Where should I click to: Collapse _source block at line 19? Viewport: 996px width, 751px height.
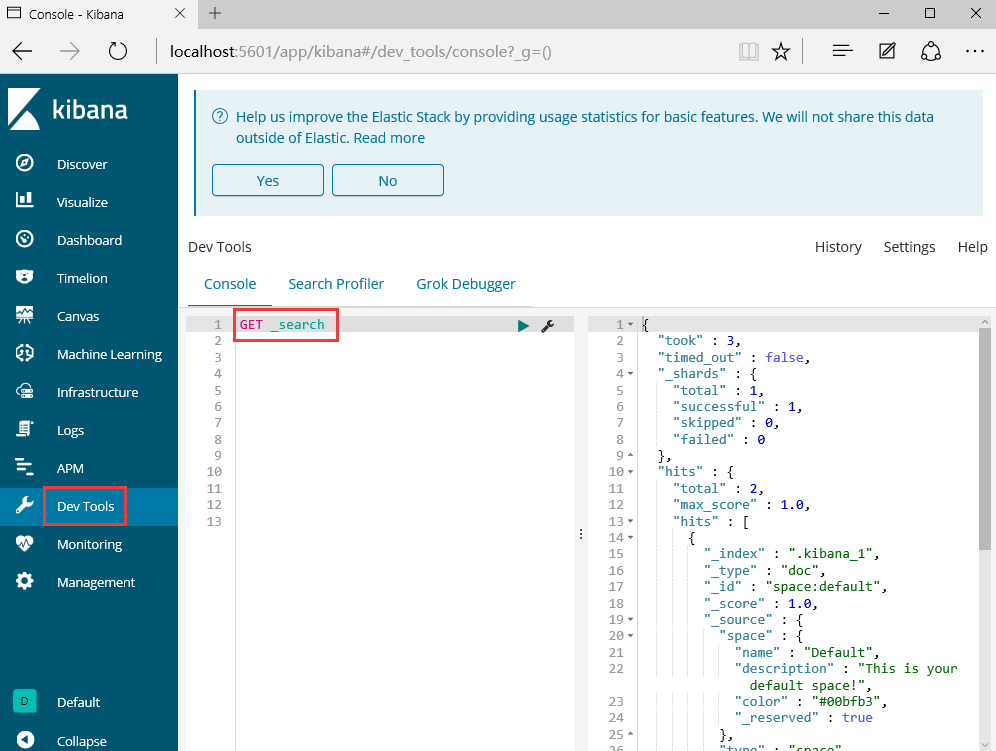pyautogui.click(x=631, y=619)
